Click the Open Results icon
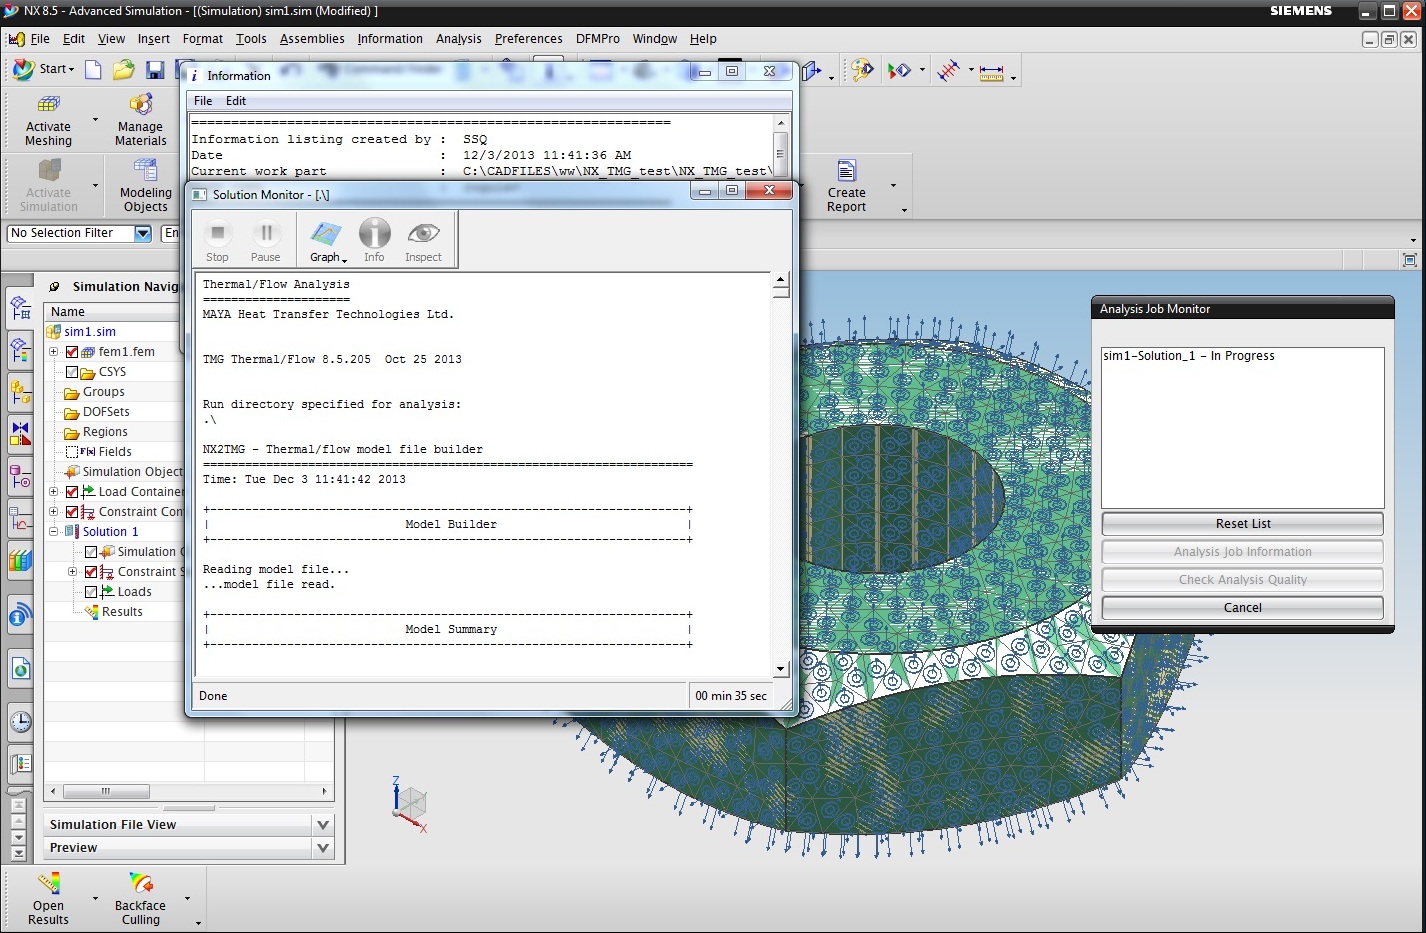Image resolution: width=1426 pixels, height=933 pixels. click(x=48, y=884)
